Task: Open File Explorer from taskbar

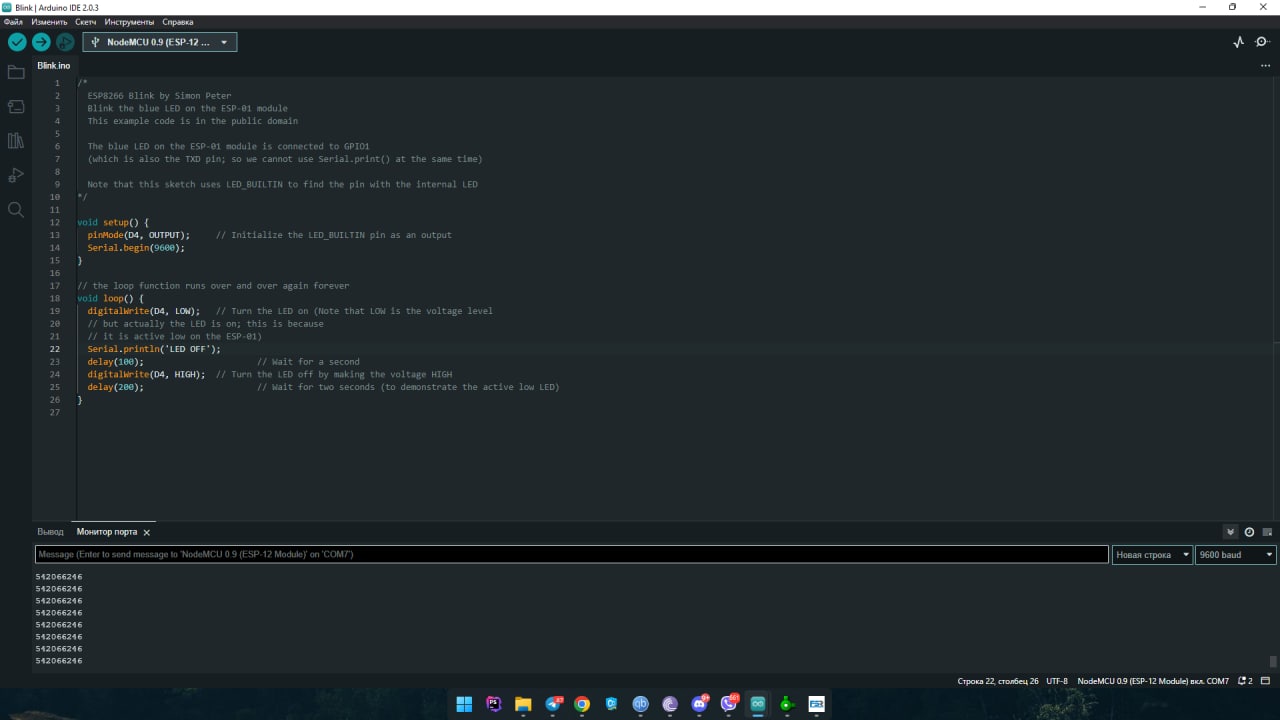Action: tap(523, 704)
